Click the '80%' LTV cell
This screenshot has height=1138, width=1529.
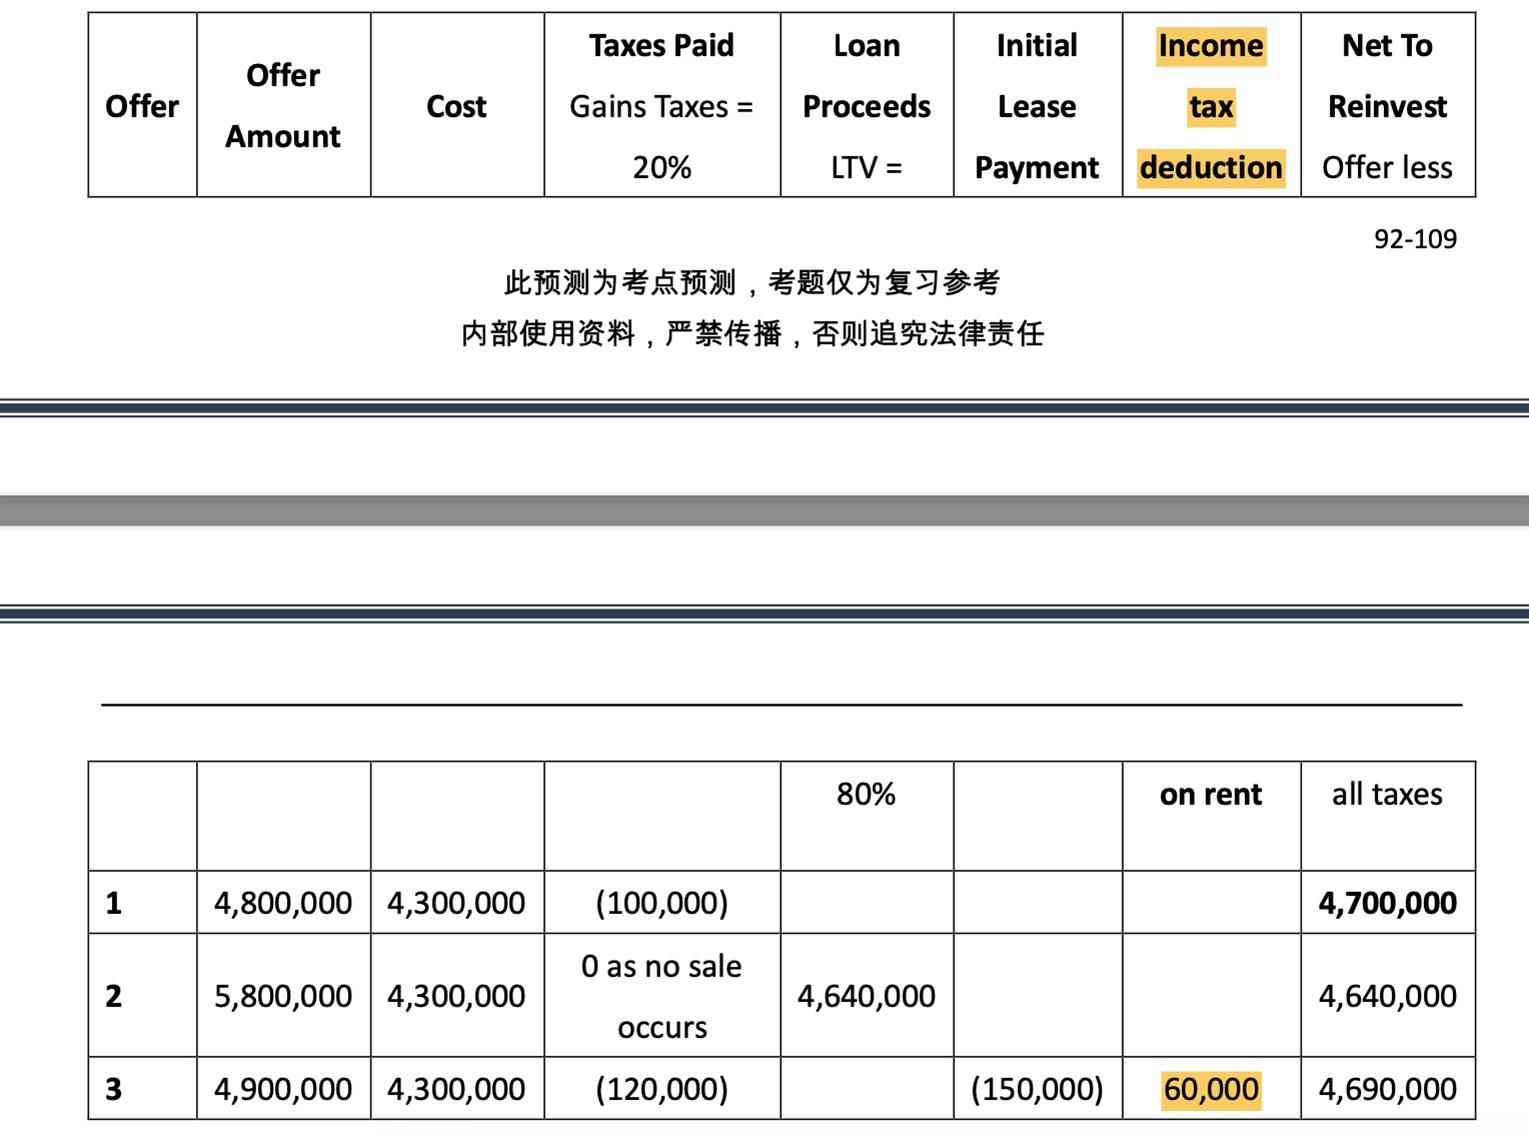pos(866,794)
